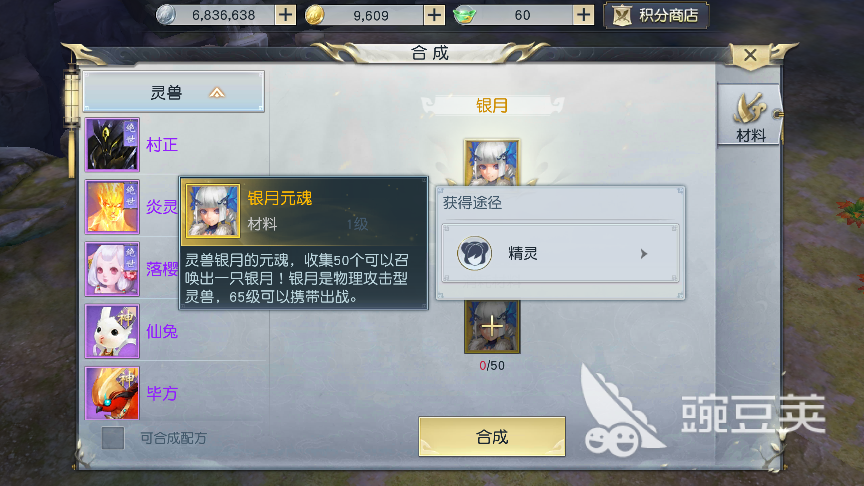Click the arrow beside 精灵 route

[644, 254]
